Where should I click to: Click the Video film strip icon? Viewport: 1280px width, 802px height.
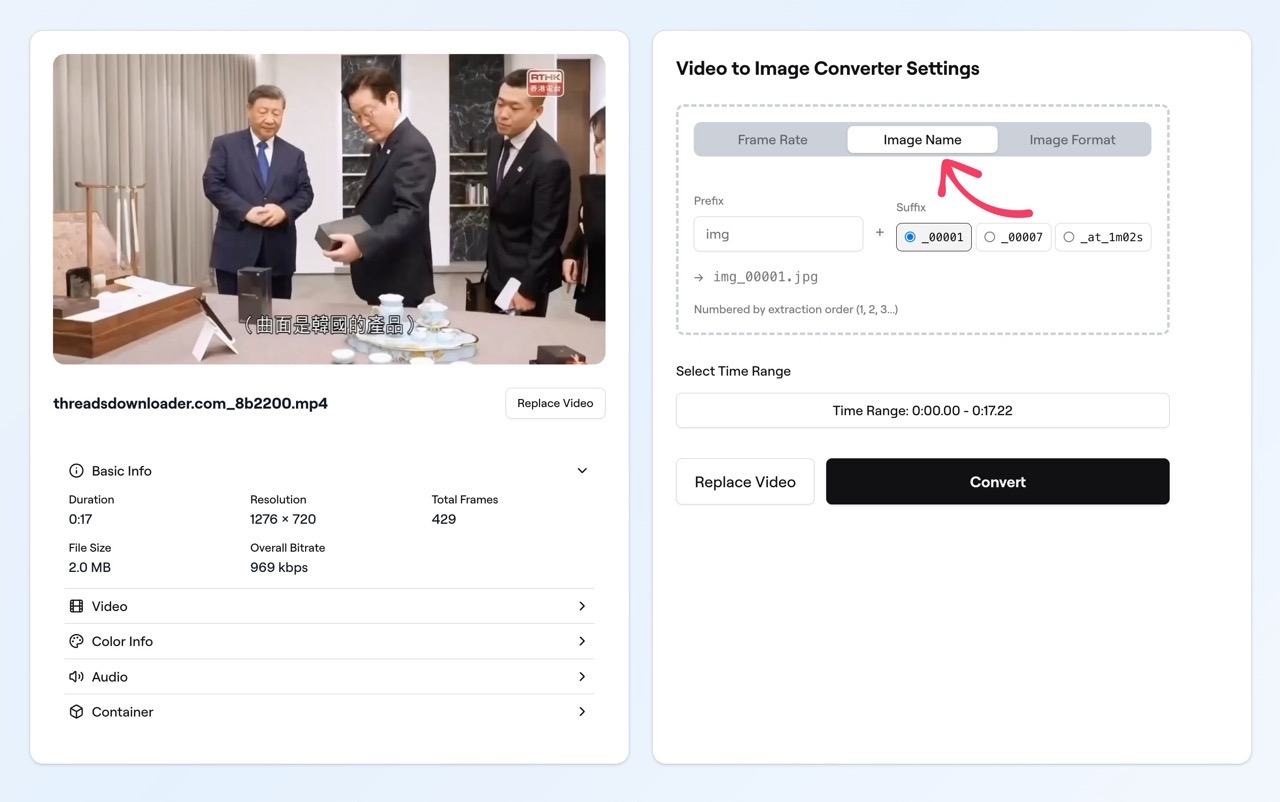(x=76, y=606)
